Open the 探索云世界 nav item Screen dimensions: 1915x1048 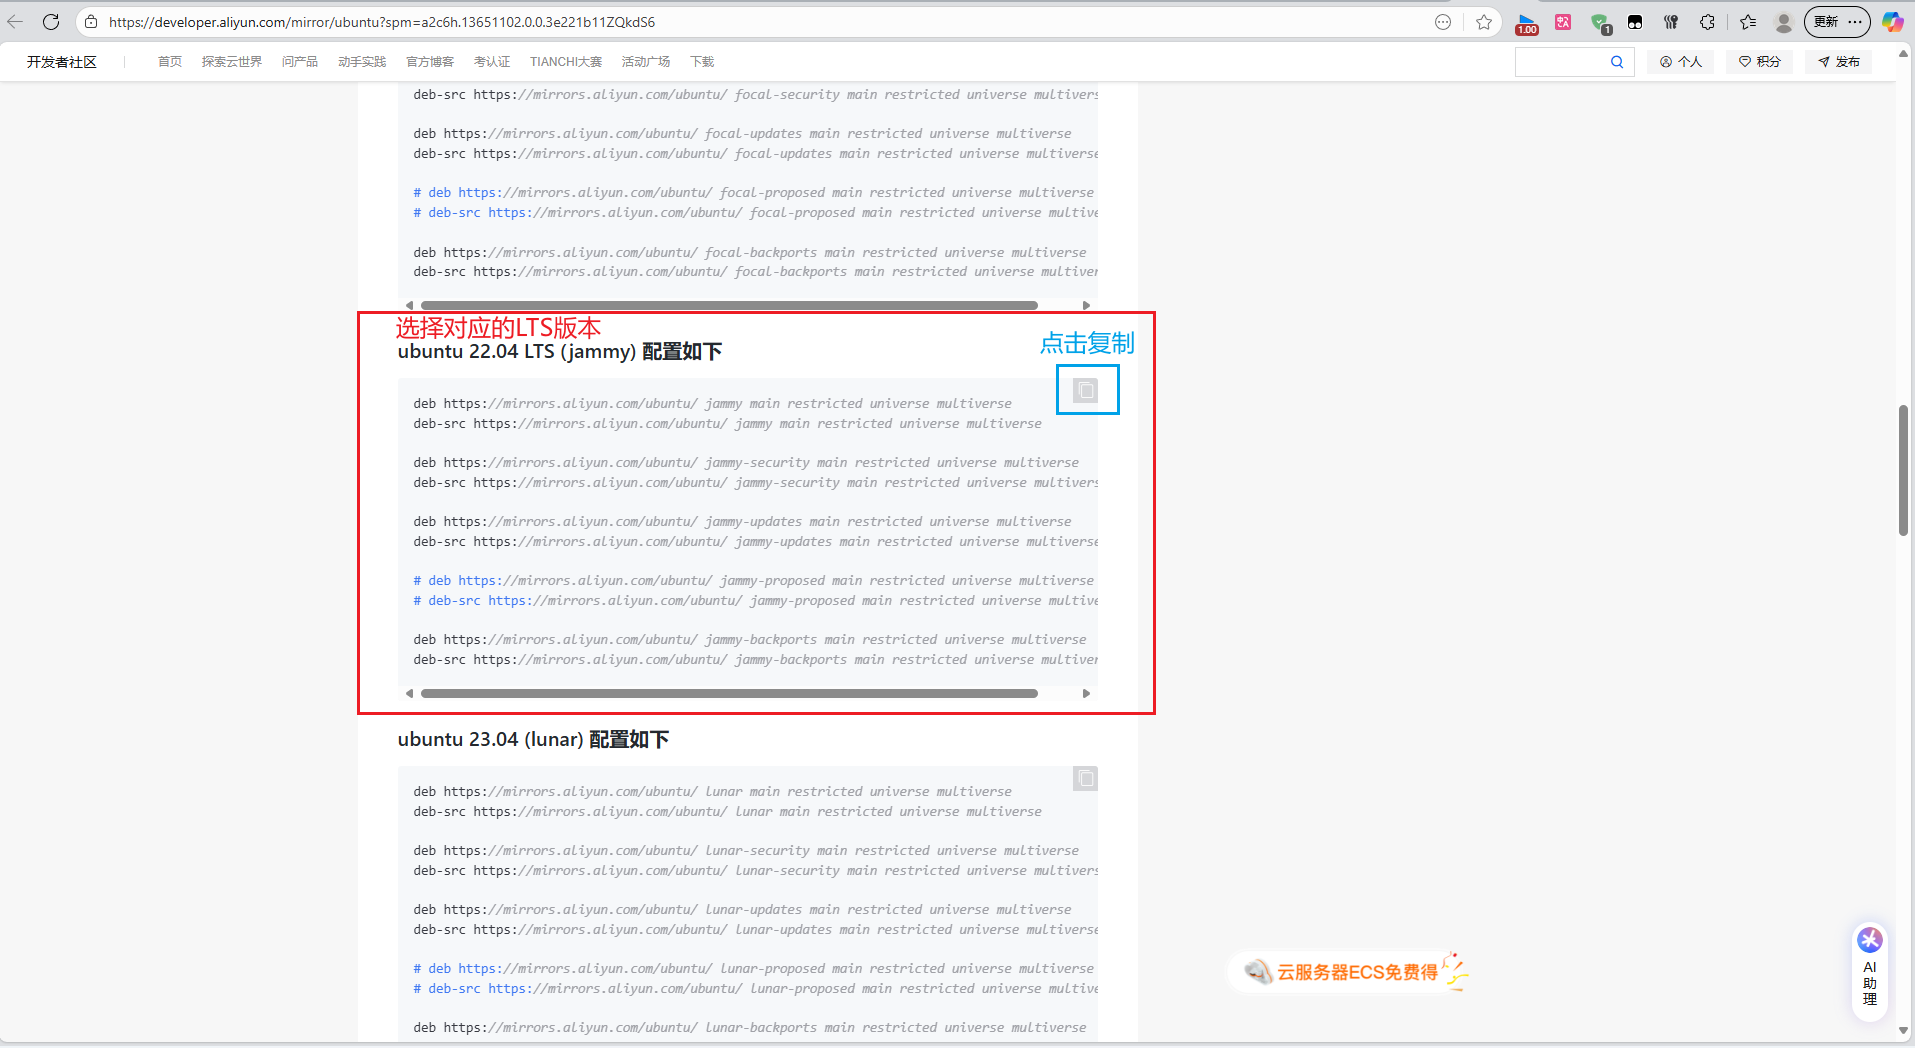[232, 62]
